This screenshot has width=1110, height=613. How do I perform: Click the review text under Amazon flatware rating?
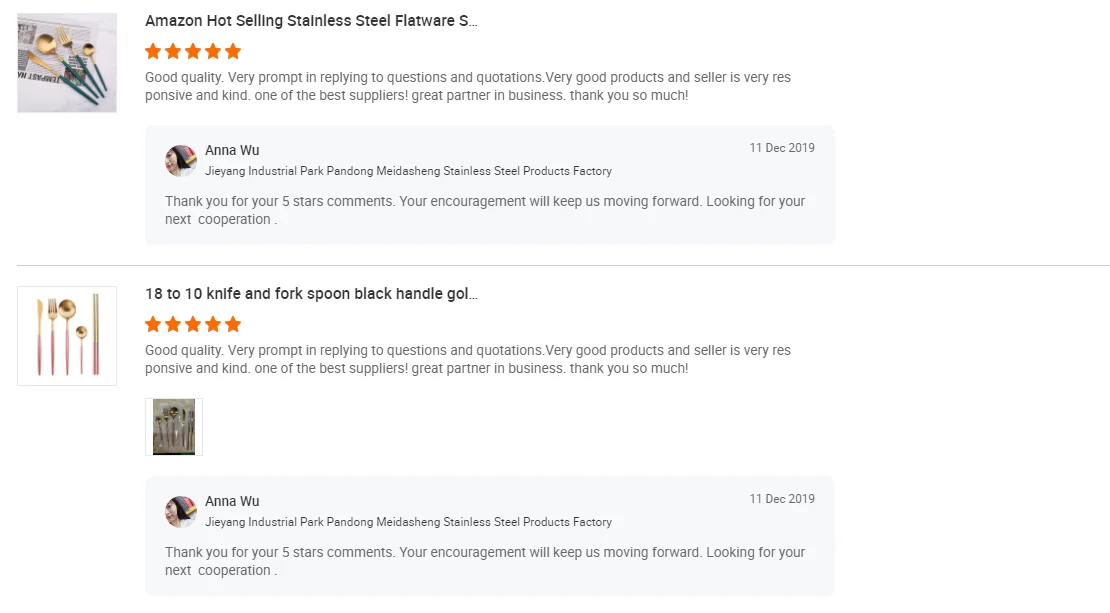pyautogui.click(x=467, y=87)
